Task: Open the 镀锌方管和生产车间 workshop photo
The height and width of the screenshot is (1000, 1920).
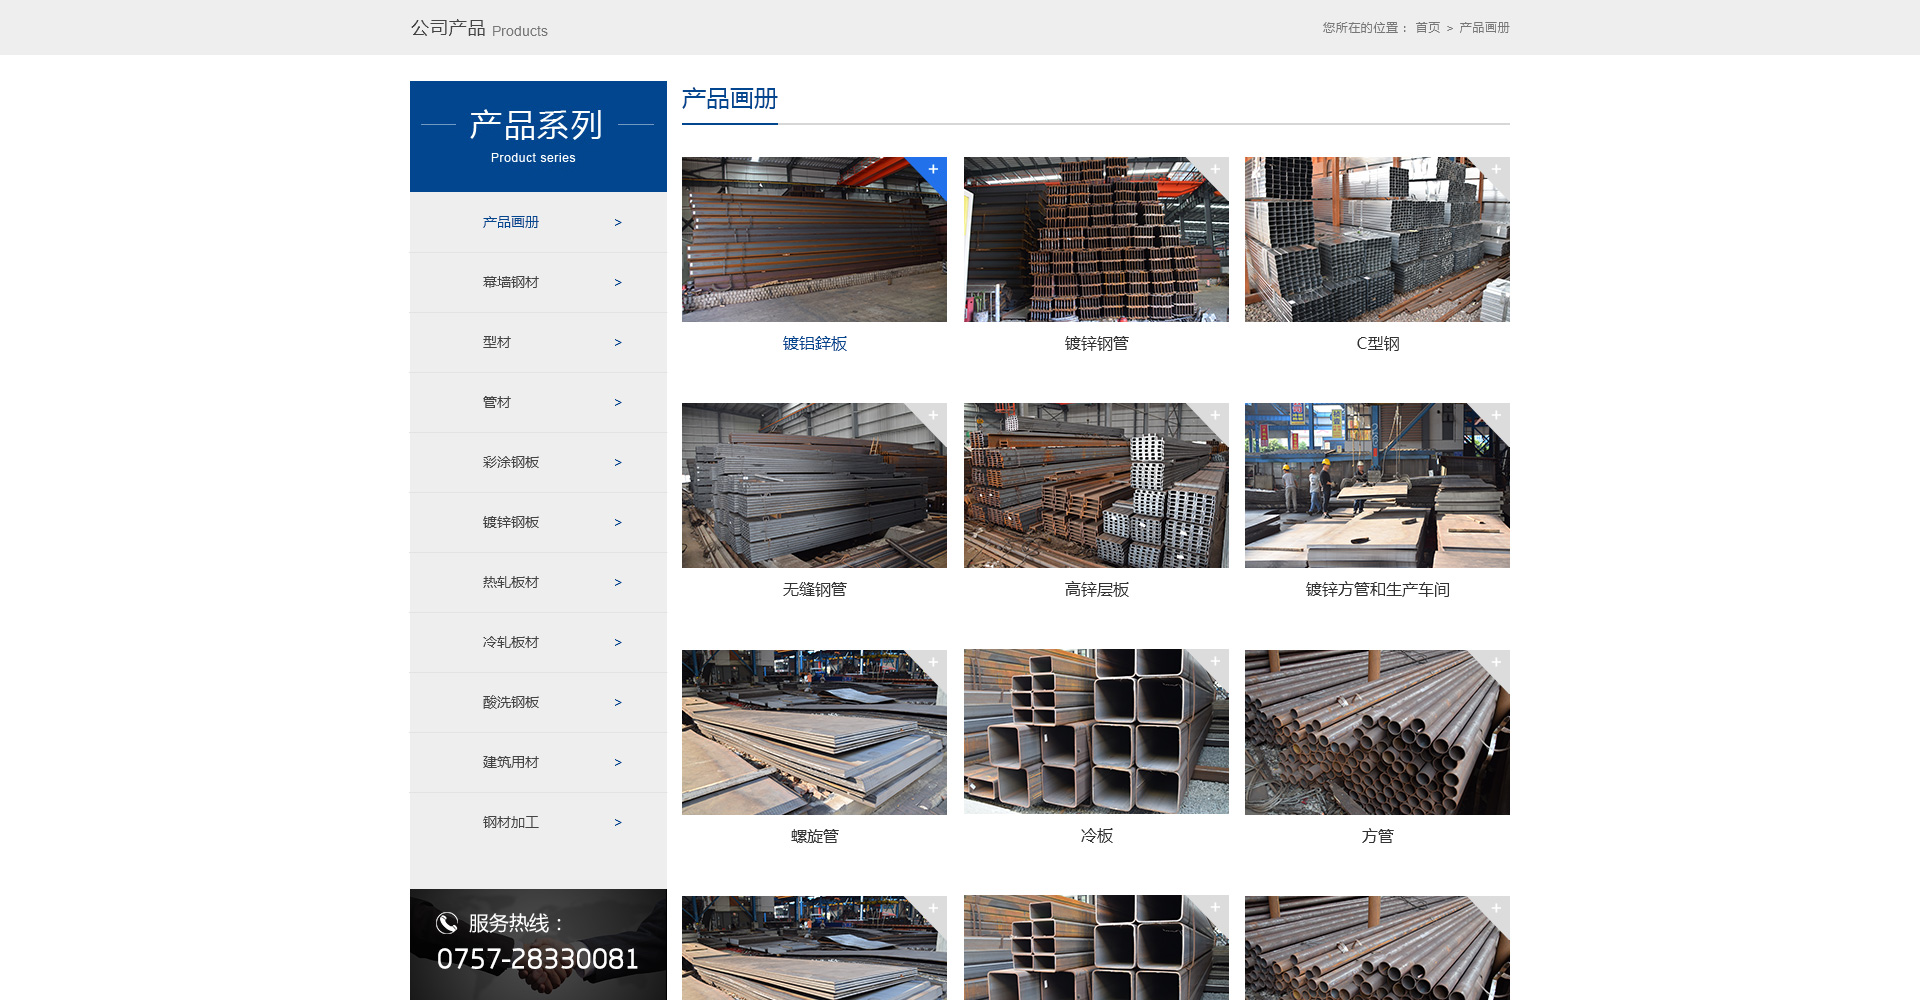Action: coord(1377,486)
